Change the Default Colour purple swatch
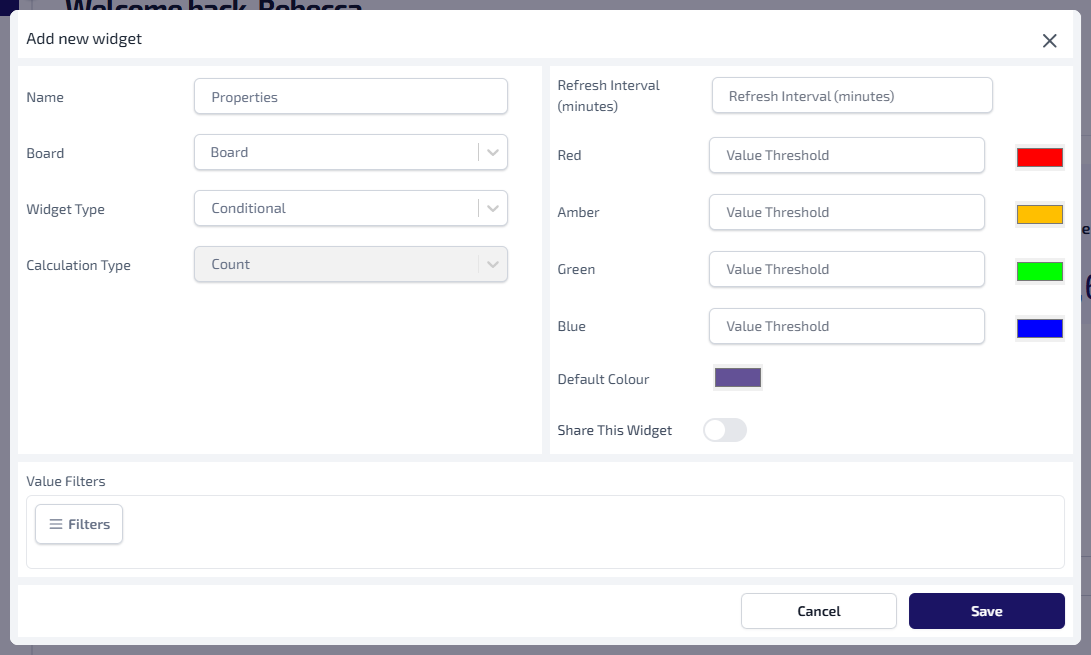Viewport: 1091px width, 655px height. click(738, 378)
